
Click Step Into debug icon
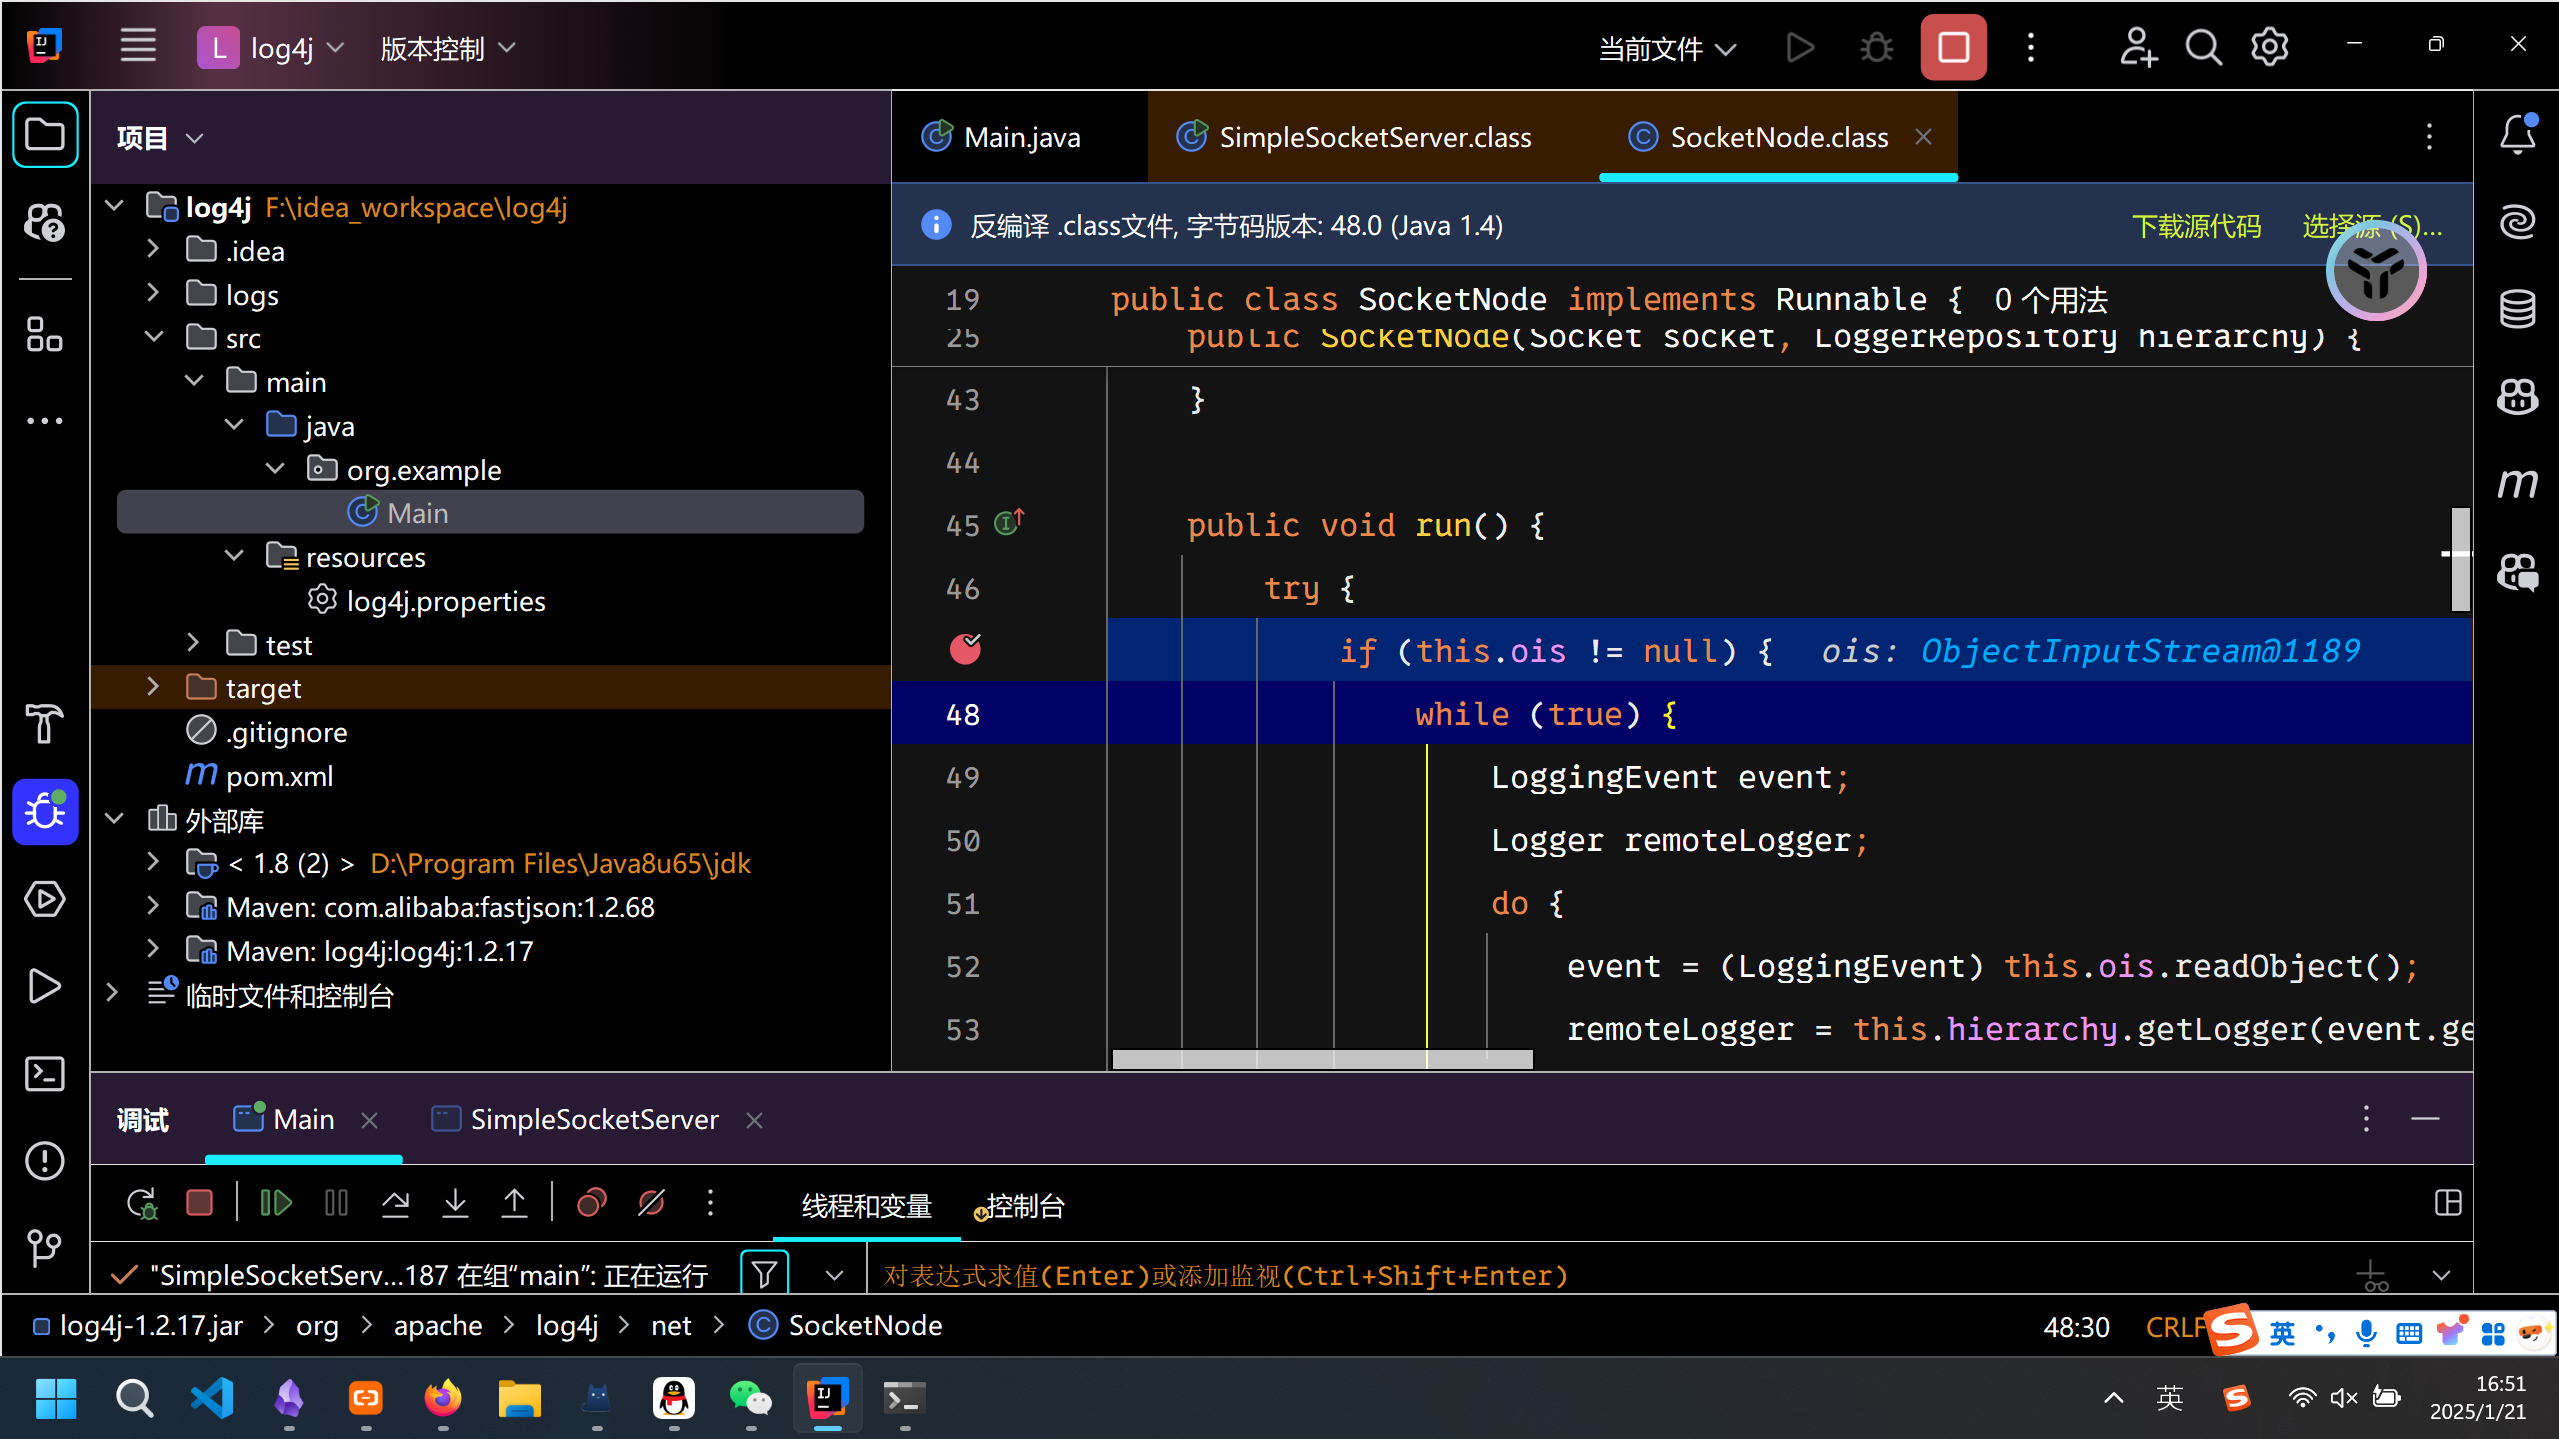[x=455, y=1203]
